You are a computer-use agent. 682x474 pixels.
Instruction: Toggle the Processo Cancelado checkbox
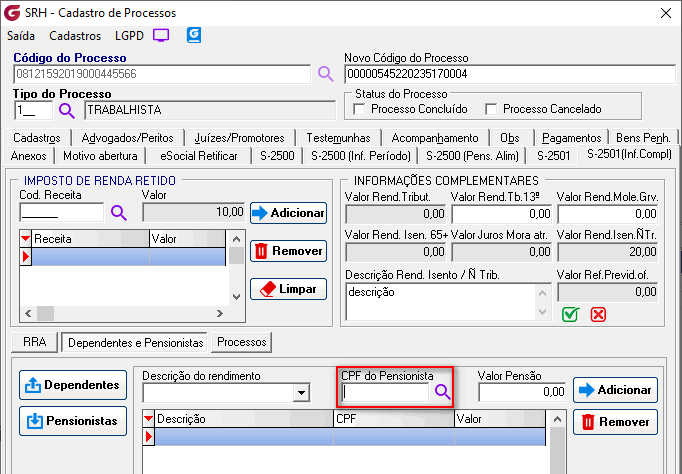[491, 109]
